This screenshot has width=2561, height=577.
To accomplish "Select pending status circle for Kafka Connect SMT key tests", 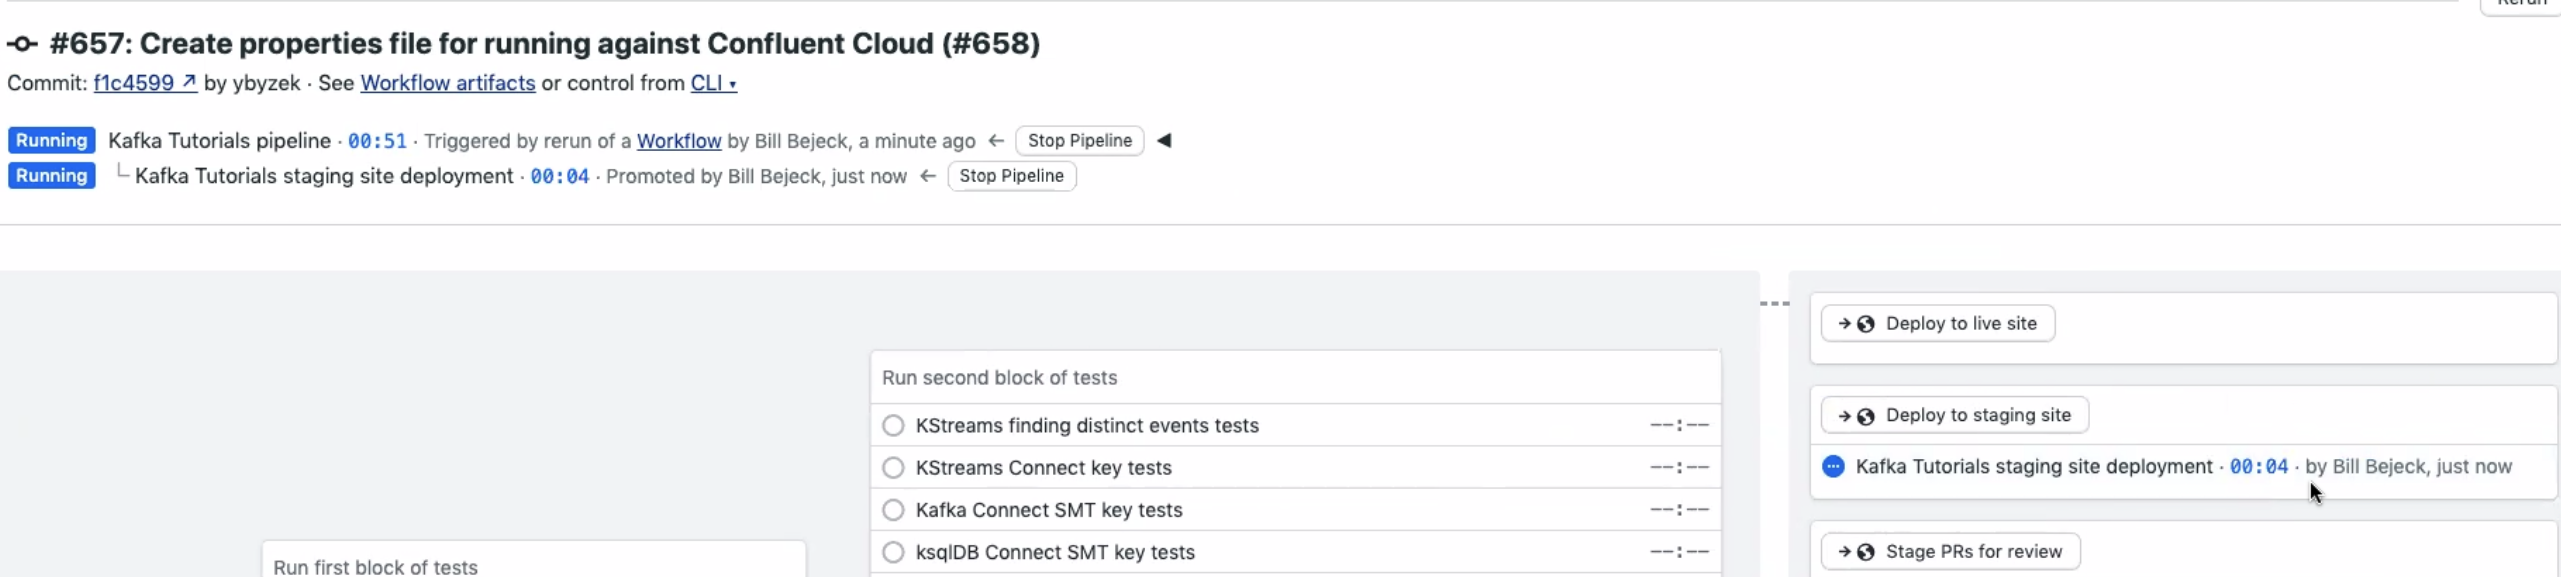I will pyautogui.click(x=893, y=510).
